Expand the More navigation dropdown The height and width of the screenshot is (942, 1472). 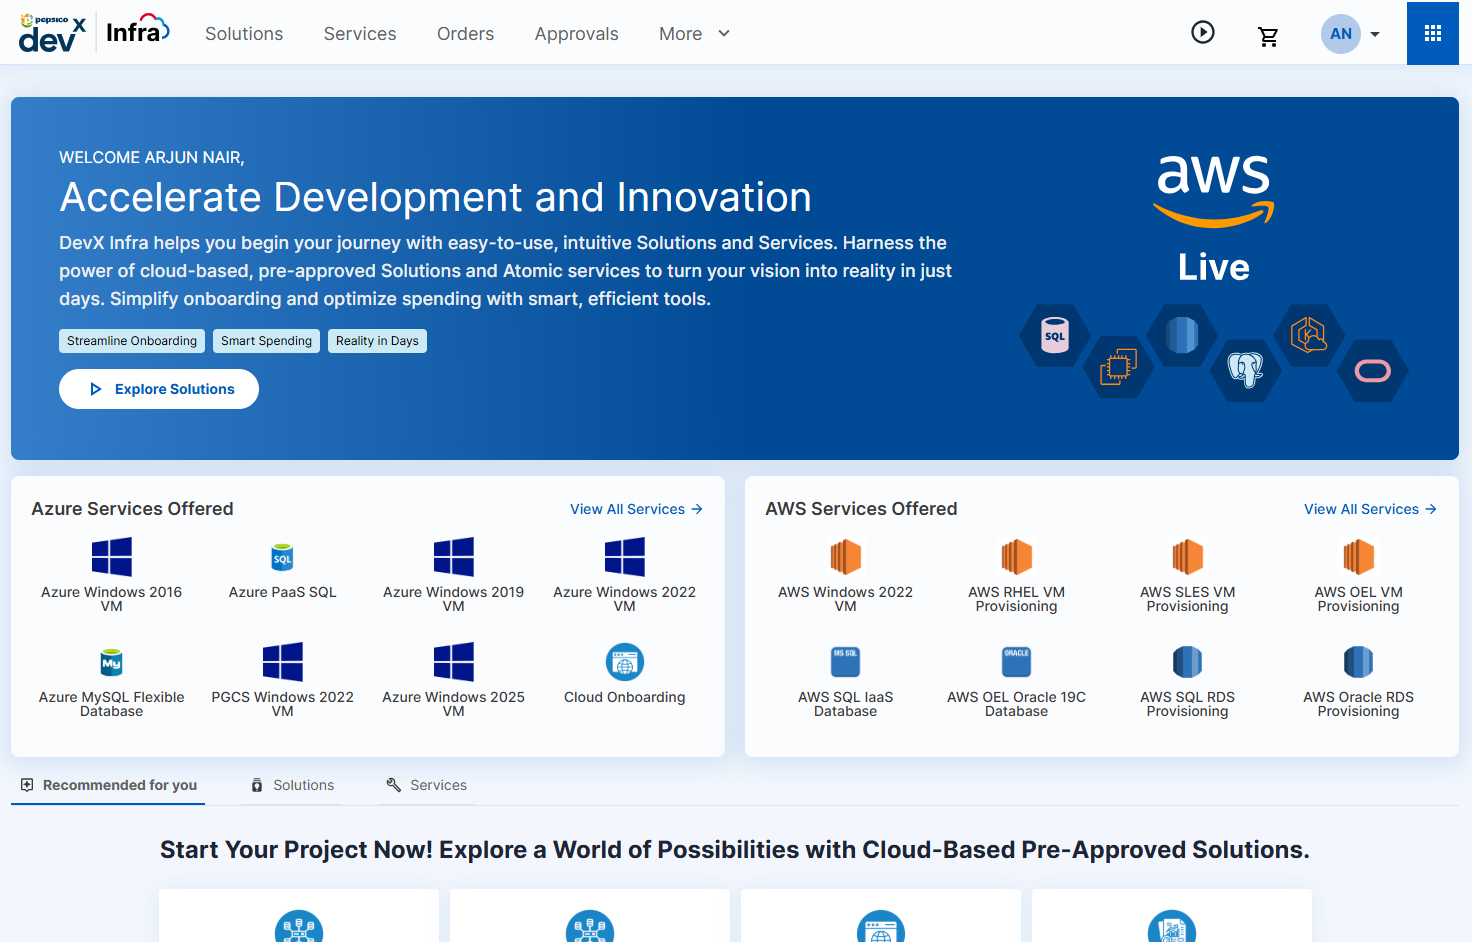[x=695, y=34]
